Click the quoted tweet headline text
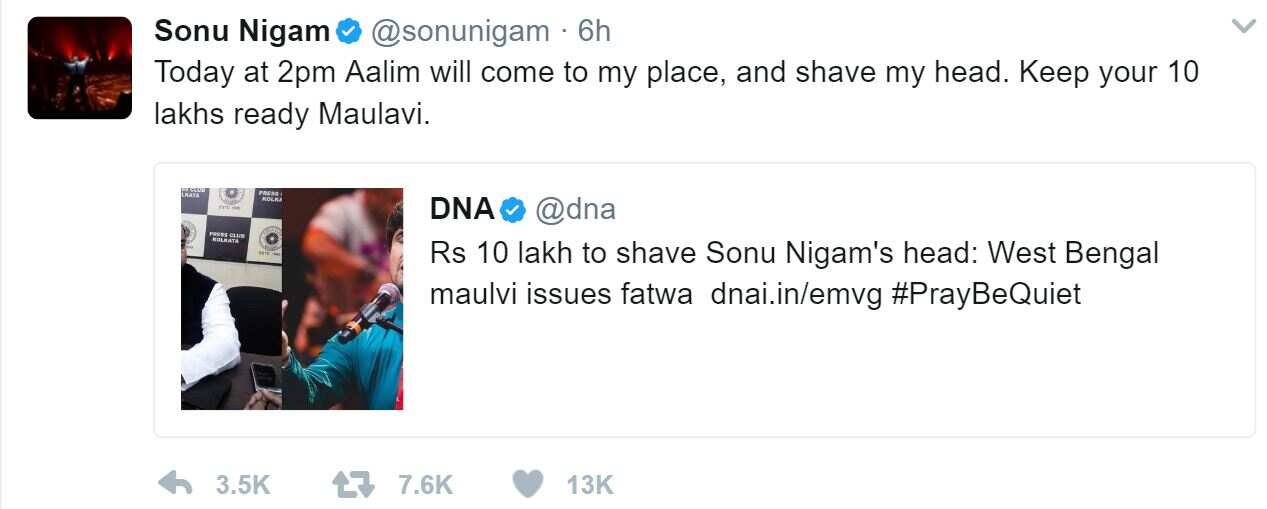The image size is (1267, 509). coord(794,253)
